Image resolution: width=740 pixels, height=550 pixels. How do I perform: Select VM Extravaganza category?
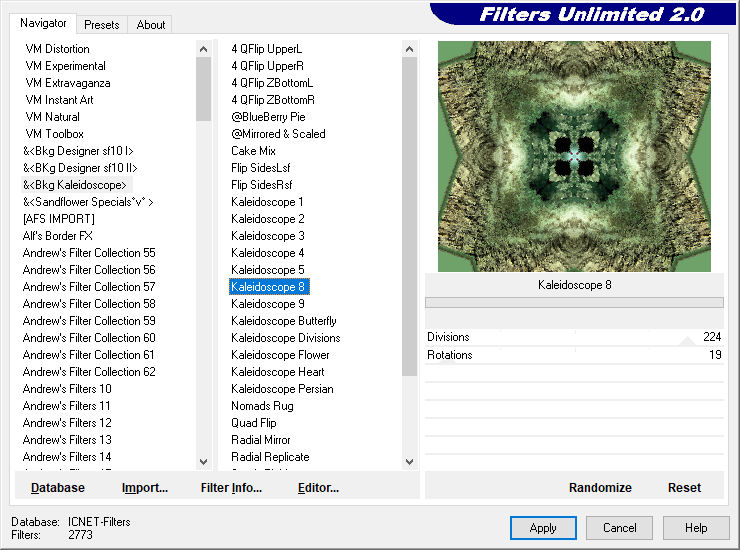coord(68,83)
